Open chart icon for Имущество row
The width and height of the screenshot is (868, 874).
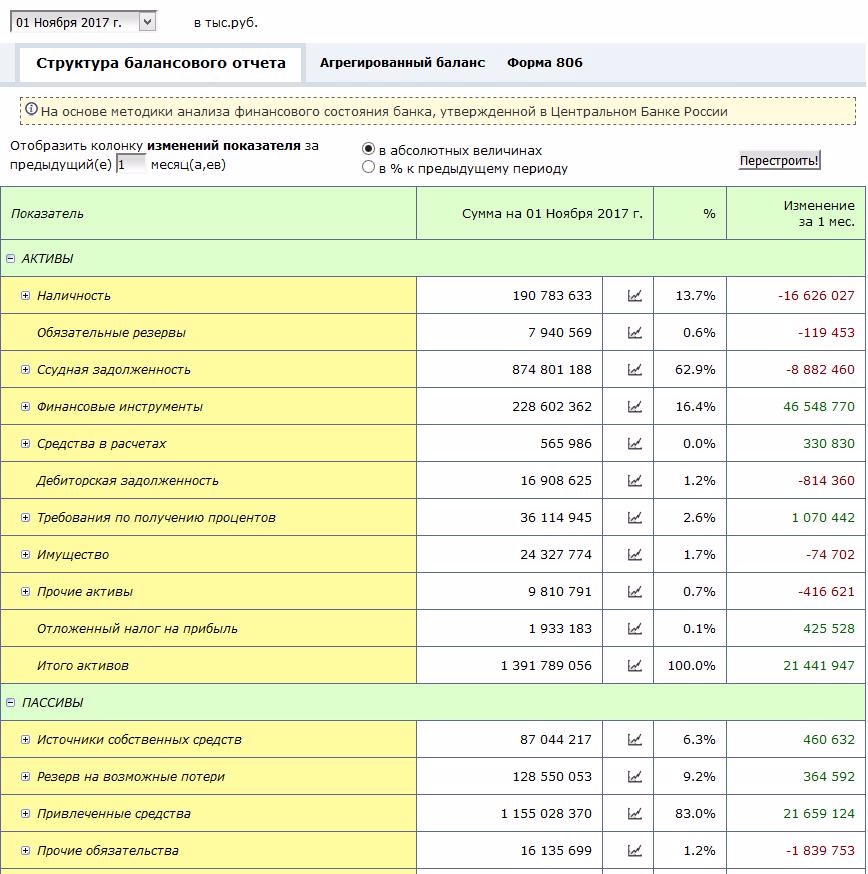(634, 554)
